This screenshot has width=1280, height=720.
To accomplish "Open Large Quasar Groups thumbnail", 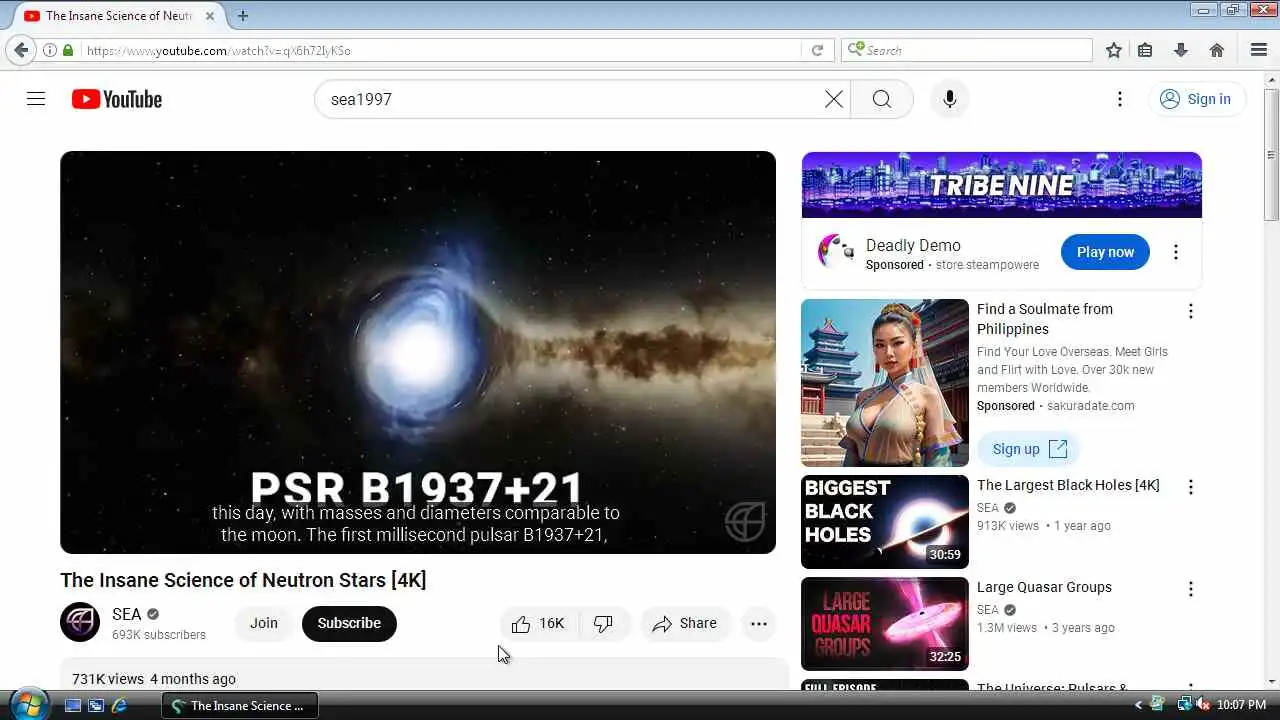I will pyautogui.click(x=885, y=624).
